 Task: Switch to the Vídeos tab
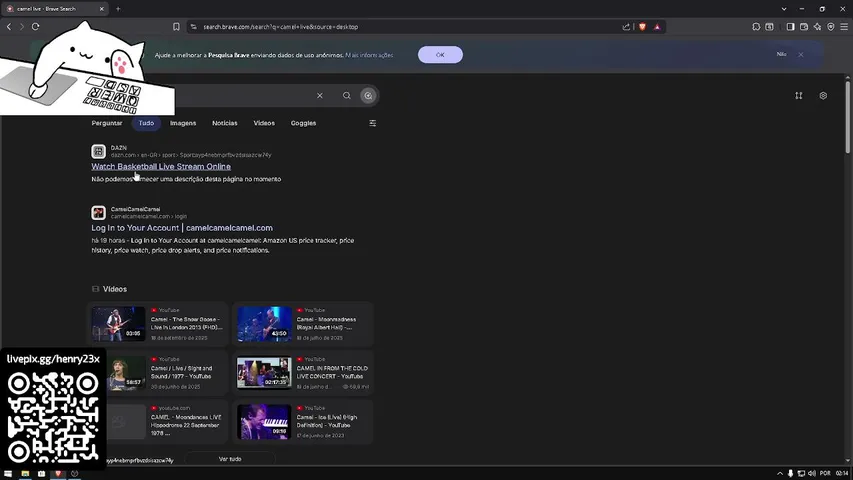click(264, 123)
